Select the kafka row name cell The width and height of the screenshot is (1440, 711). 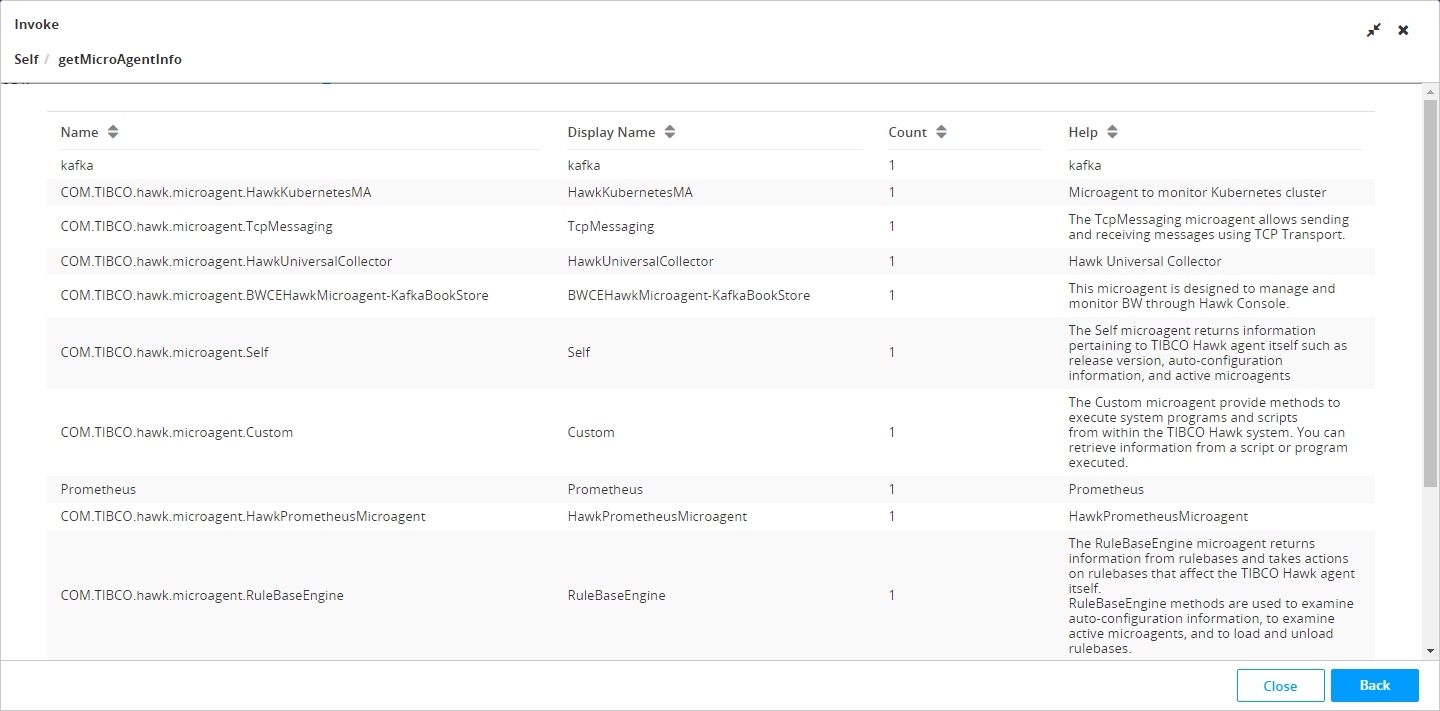tap(77, 165)
